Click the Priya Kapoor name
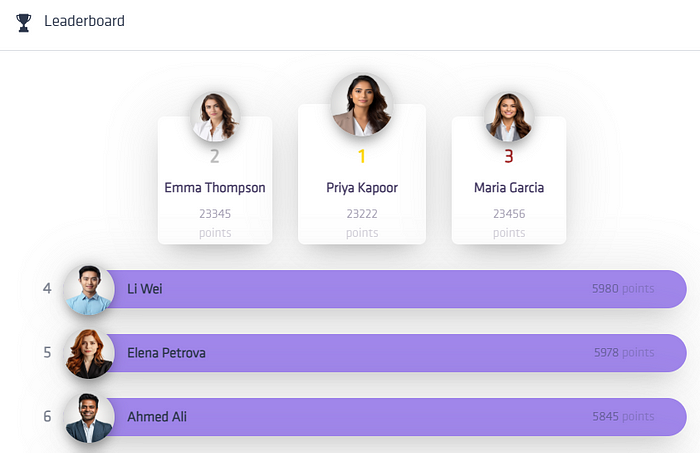700x453 pixels. point(362,188)
